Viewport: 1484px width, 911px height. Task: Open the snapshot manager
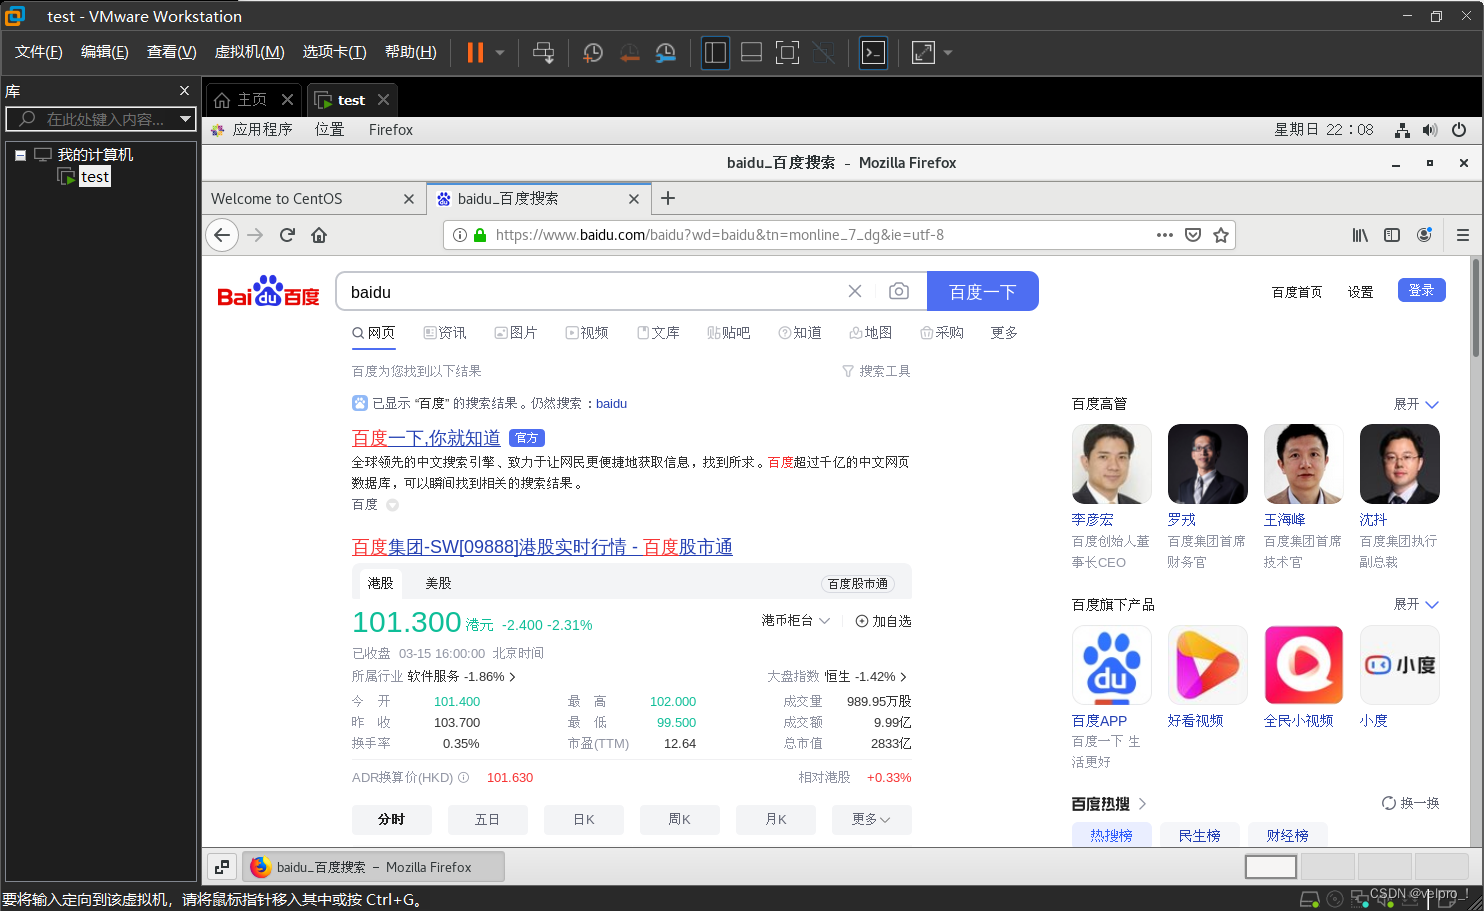[x=666, y=52]
